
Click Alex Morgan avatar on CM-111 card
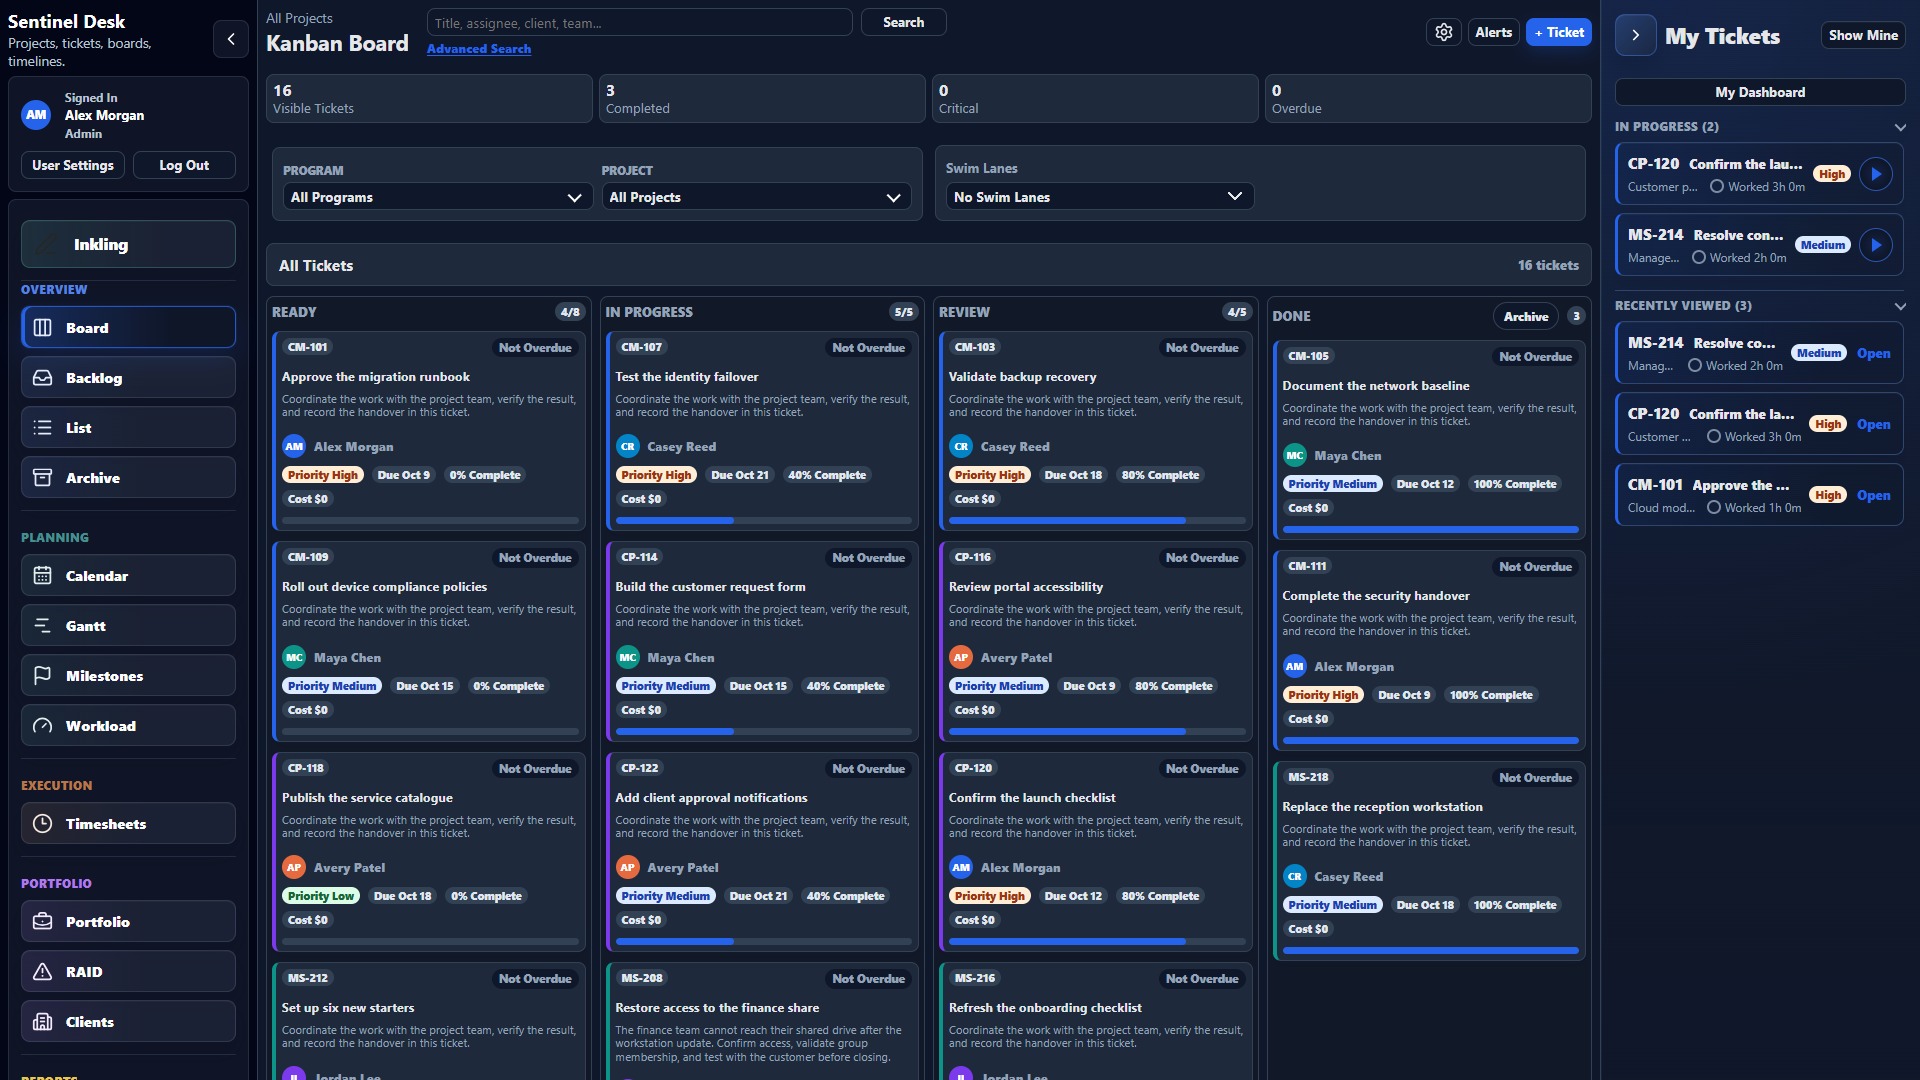tap(1295, 667)
